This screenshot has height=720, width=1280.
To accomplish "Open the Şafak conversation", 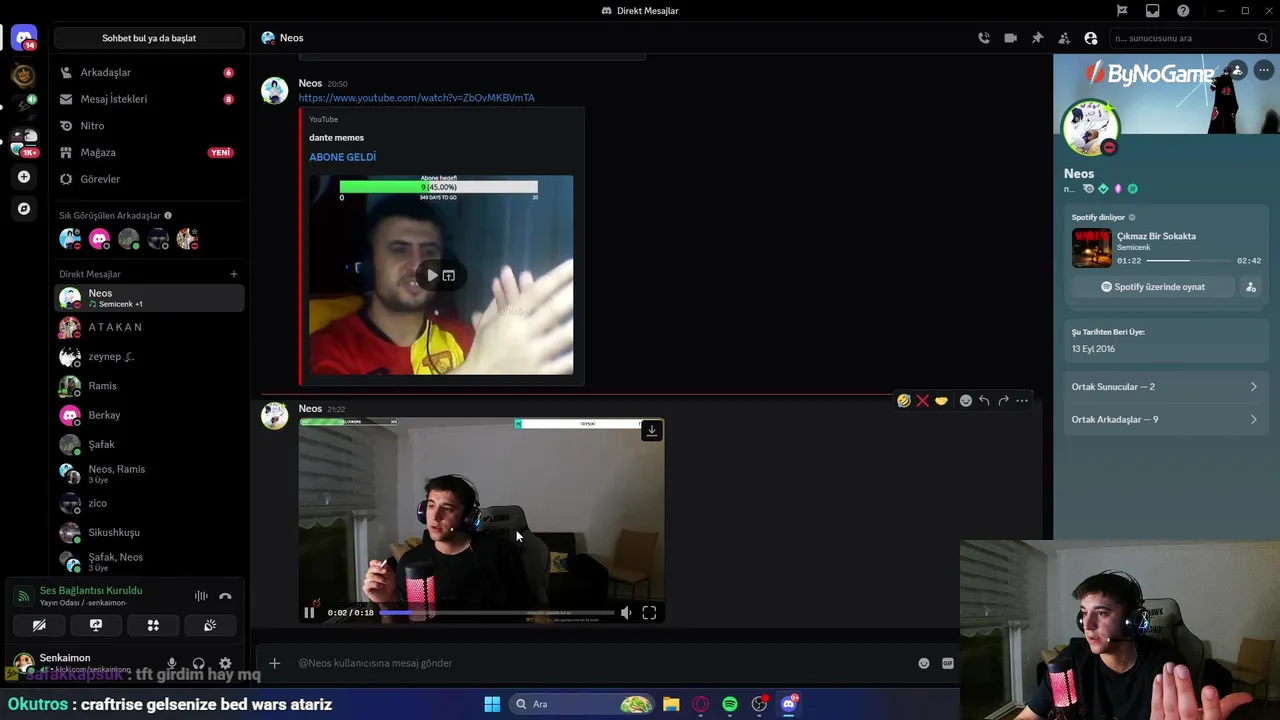I will coord(149,444).
